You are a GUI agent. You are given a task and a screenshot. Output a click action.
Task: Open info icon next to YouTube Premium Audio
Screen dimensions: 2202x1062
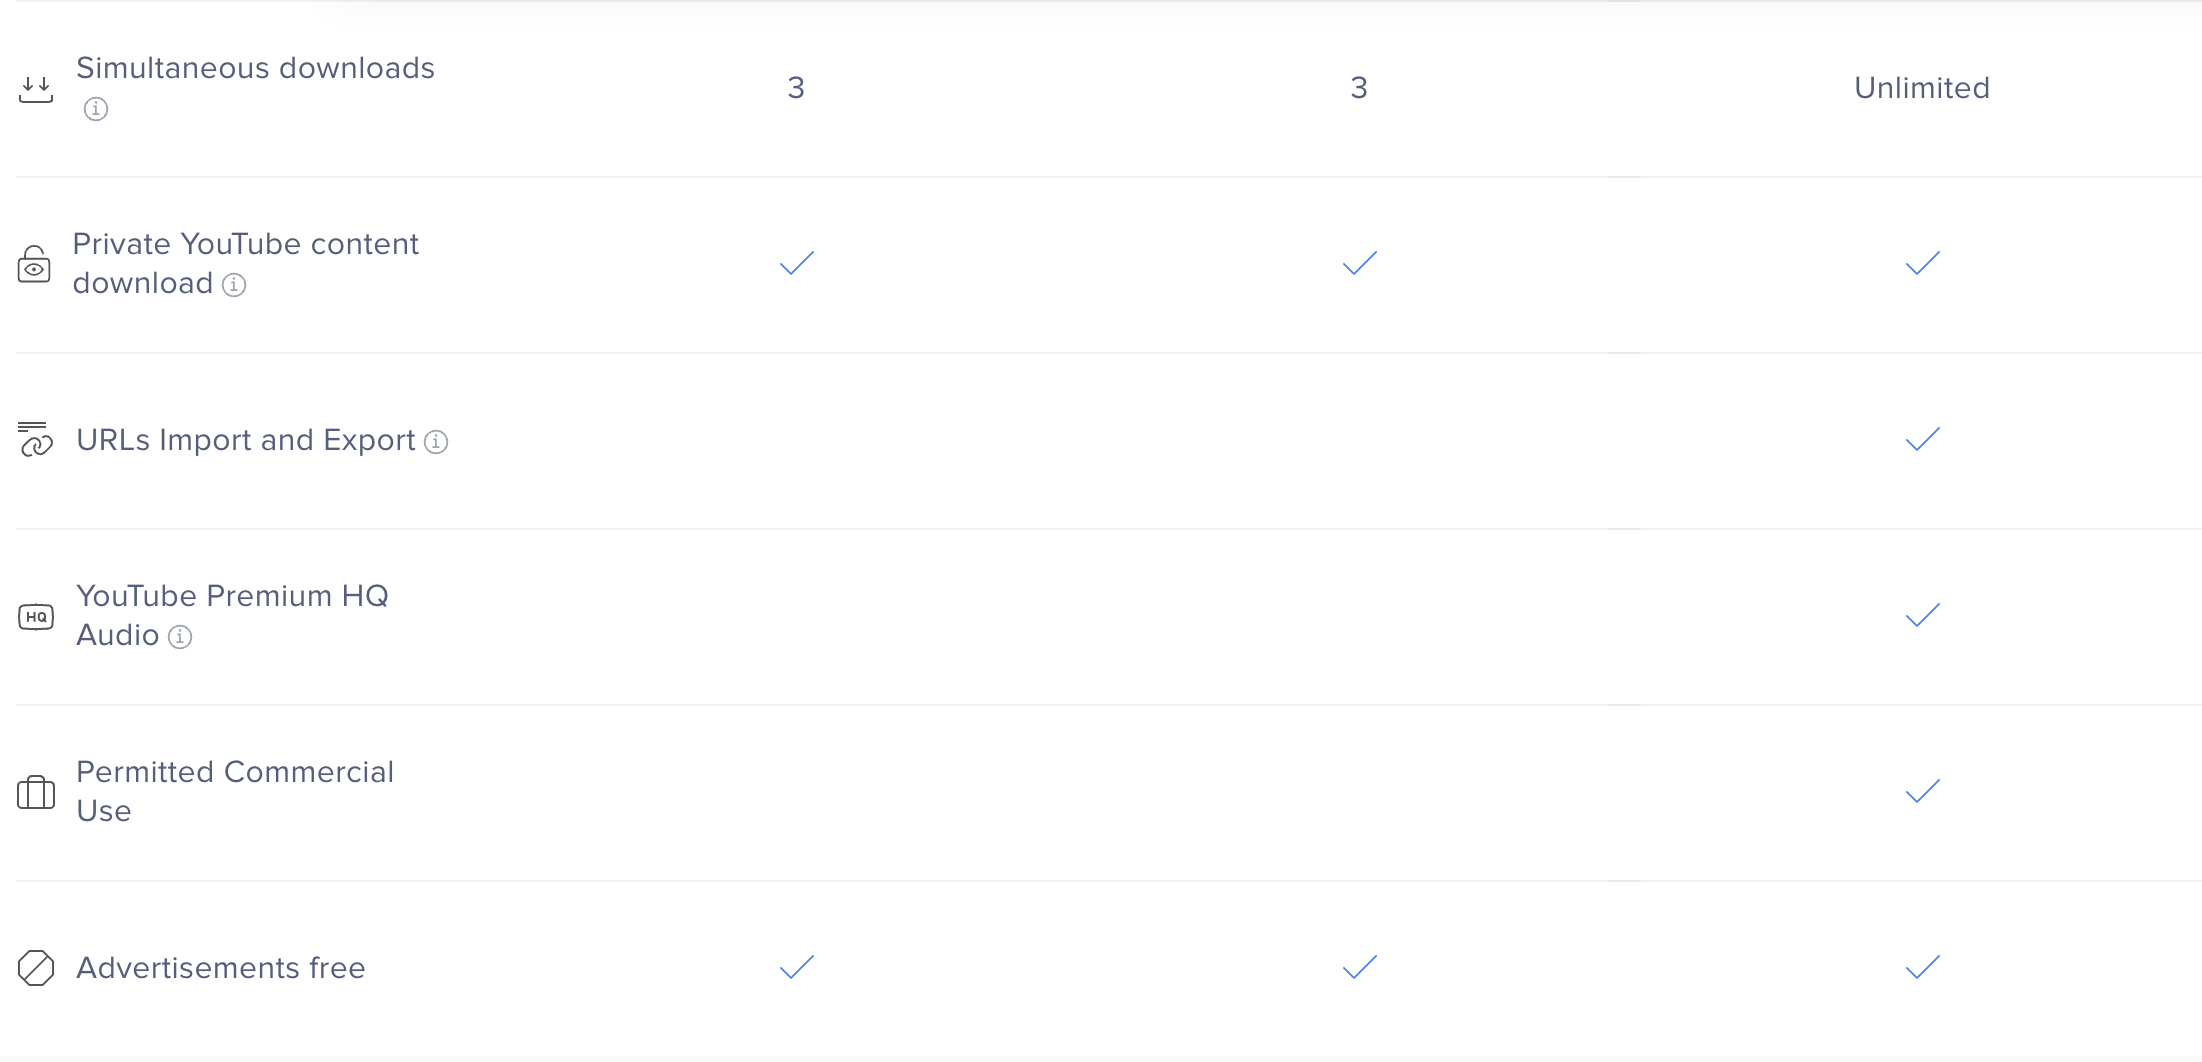click(180, 637)
